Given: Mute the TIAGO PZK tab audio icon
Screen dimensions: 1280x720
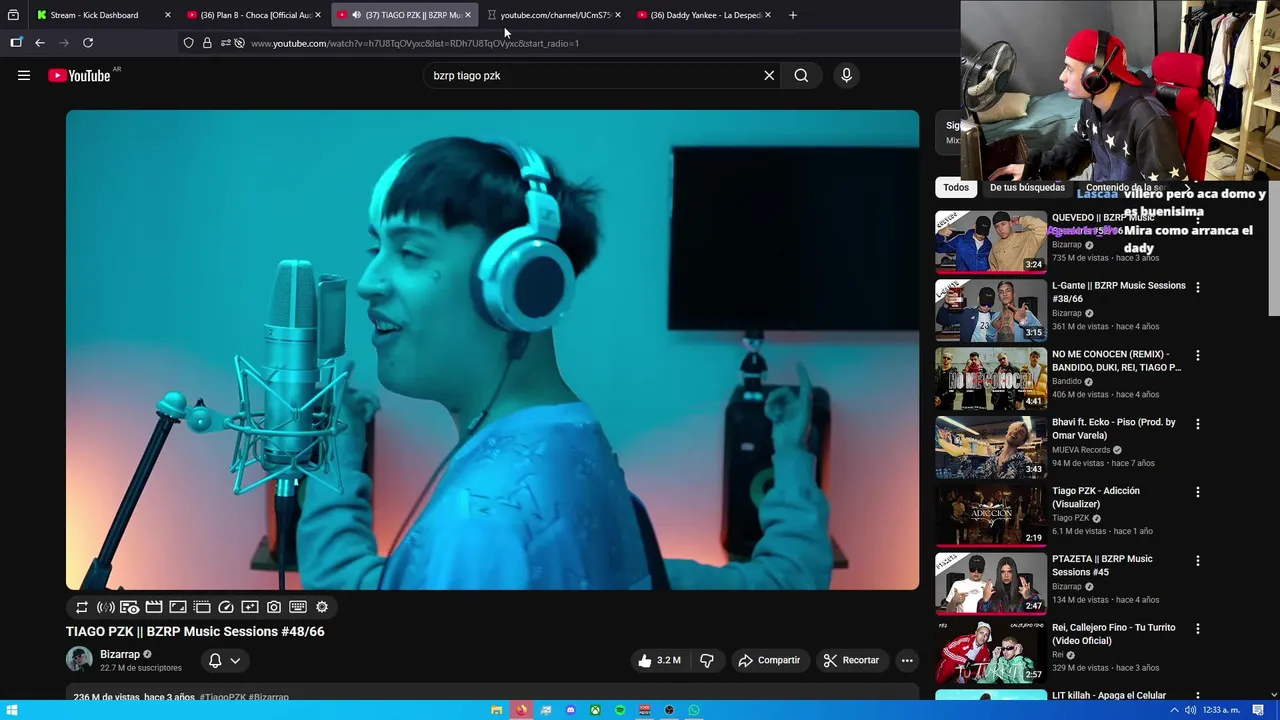Looking at the screenshot, I should click(356, 15).
